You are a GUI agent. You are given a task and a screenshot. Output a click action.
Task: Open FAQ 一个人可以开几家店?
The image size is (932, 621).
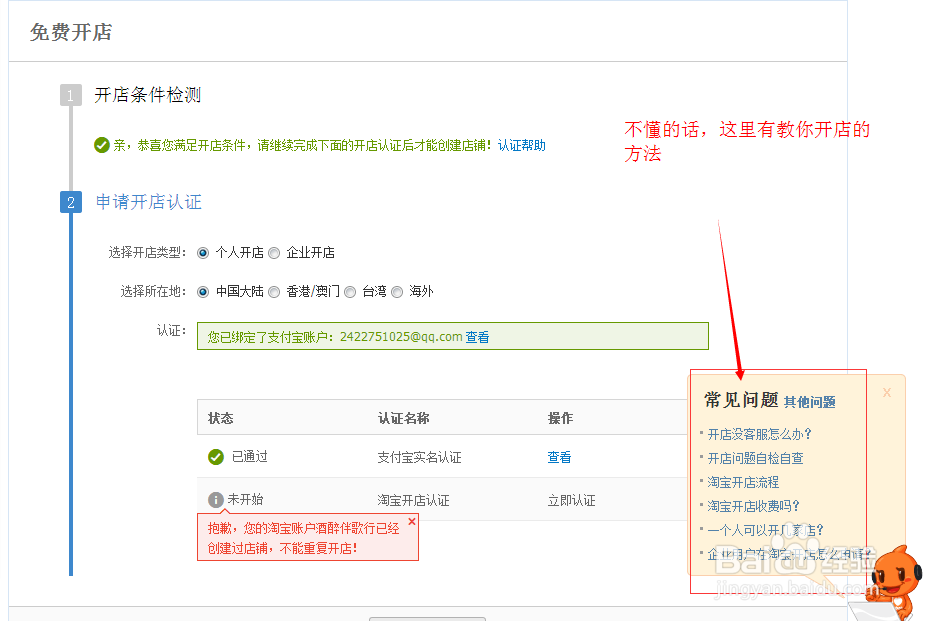[x=766, y=529]
